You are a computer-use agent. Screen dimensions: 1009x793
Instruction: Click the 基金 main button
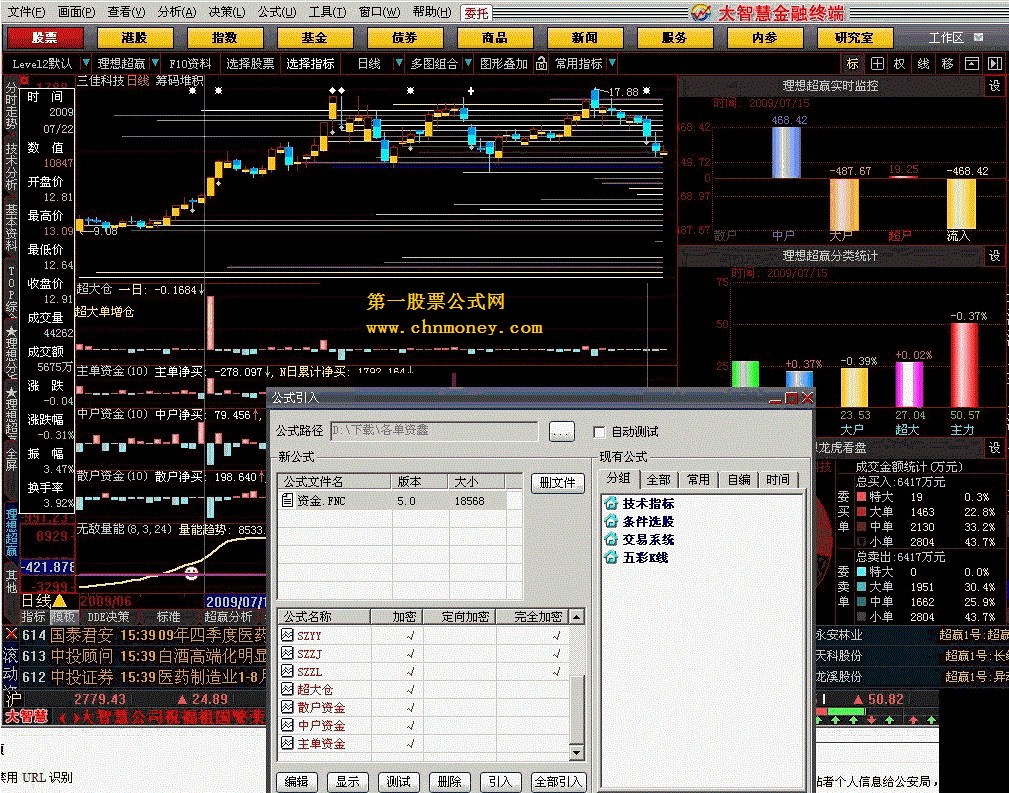315,38
